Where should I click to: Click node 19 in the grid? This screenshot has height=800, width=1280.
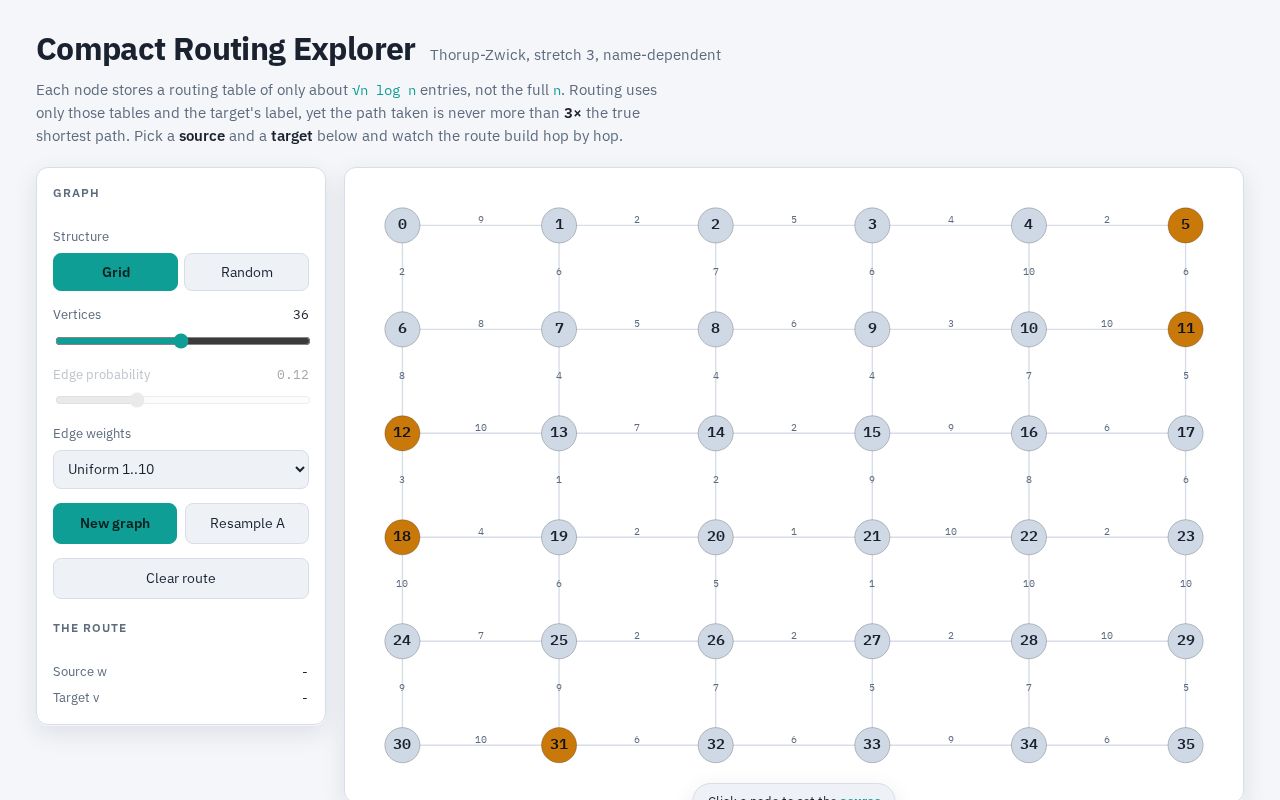[559, 537]
